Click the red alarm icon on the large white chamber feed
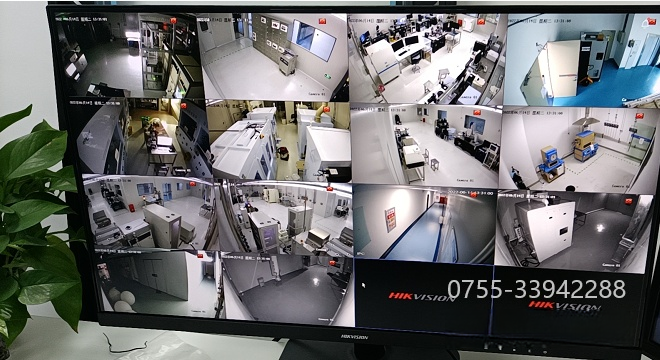 (629, 201)
